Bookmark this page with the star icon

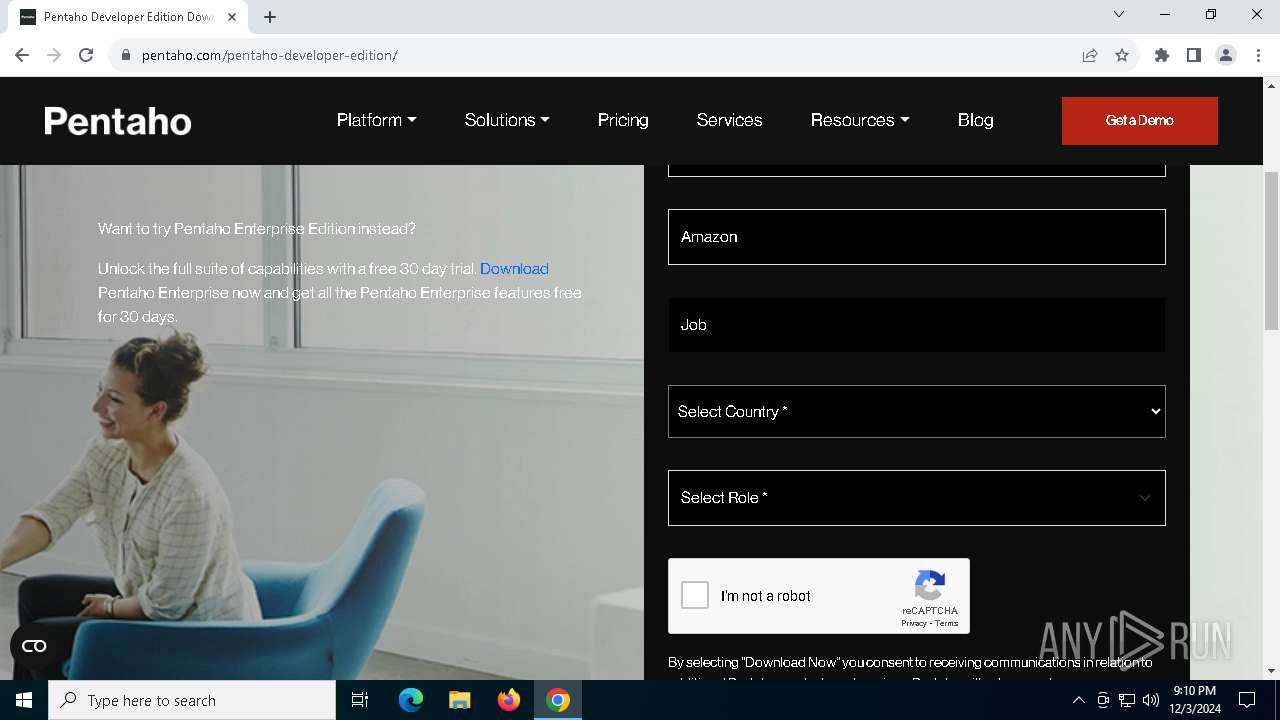pyautogui.click(x=1122, y=55)
